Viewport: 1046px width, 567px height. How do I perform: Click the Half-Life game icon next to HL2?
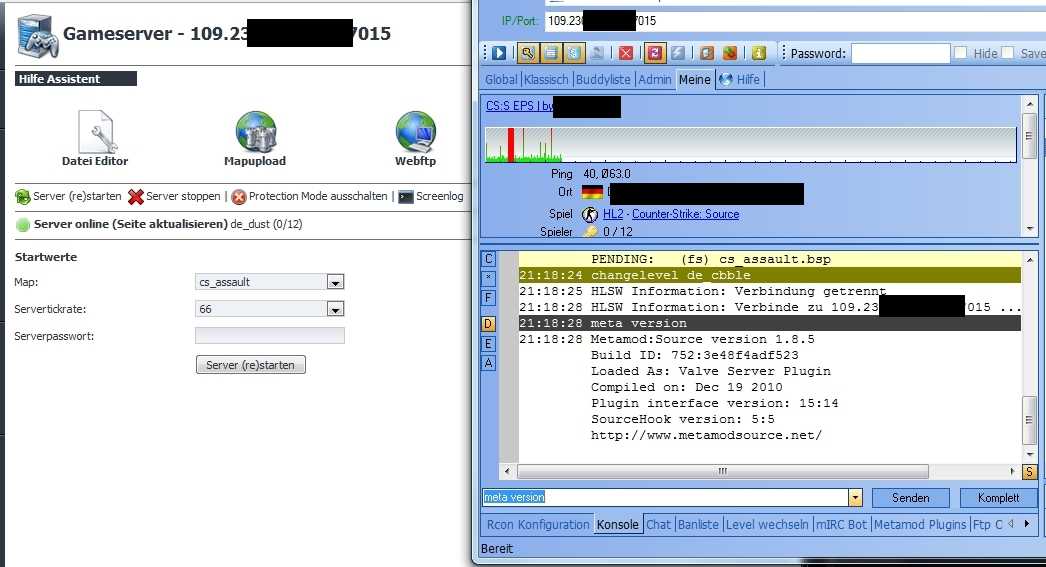(590, 214)
